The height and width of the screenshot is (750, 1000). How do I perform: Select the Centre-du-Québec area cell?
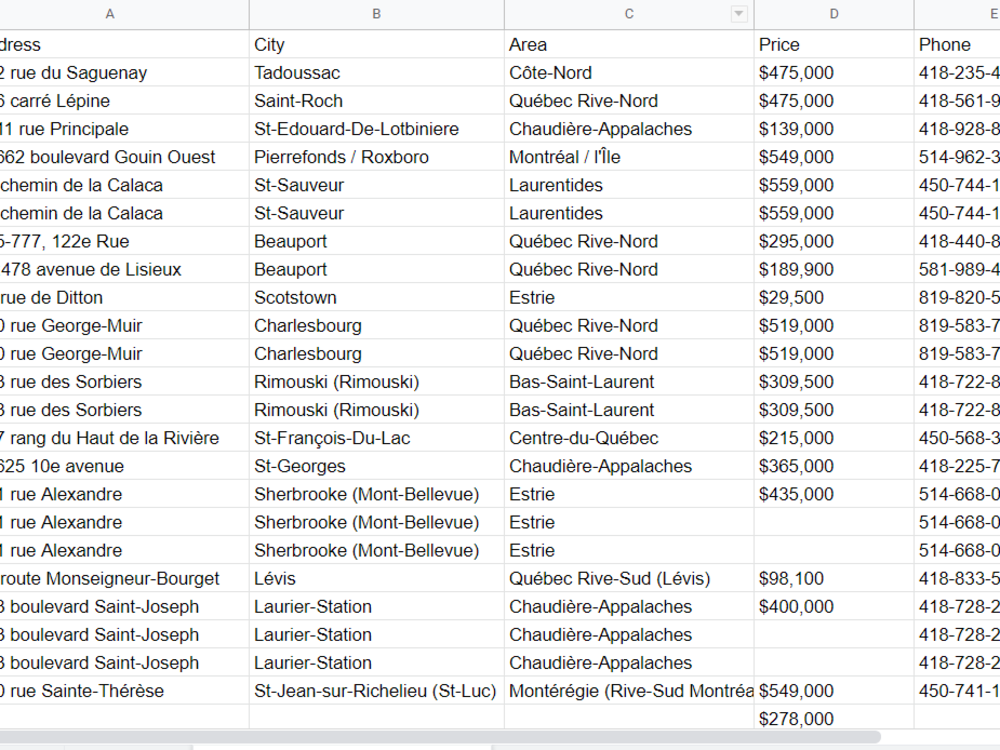point(629,438)
